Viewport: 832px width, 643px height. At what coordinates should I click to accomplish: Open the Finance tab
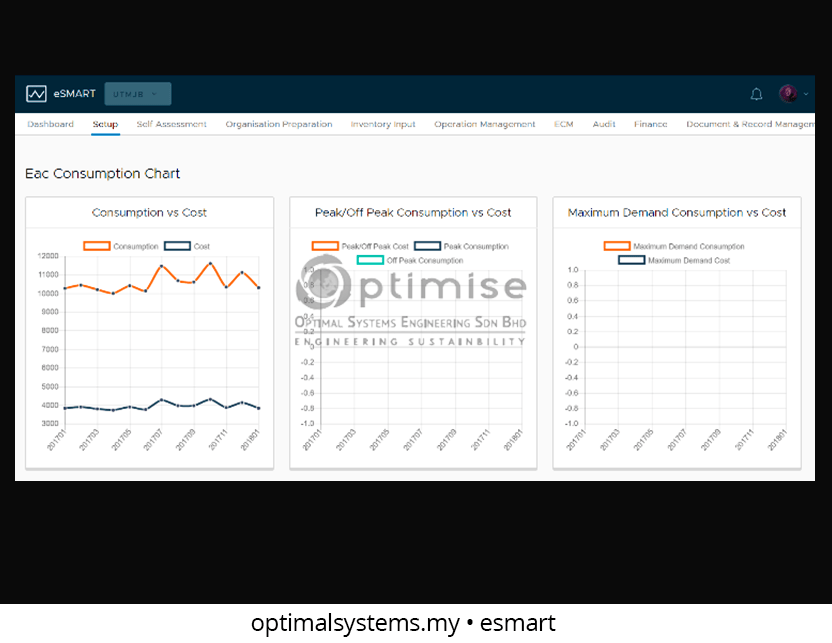coord(650,125)
